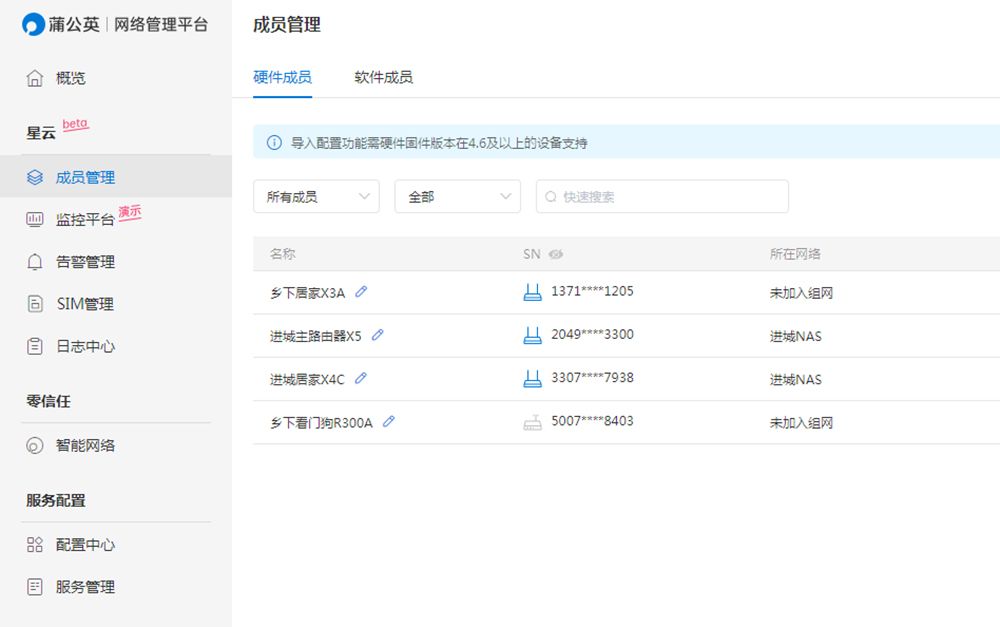Click the 蒲公英 logo in the header
This screenshot has height=627, width=1000.
(x=62, y=25)
